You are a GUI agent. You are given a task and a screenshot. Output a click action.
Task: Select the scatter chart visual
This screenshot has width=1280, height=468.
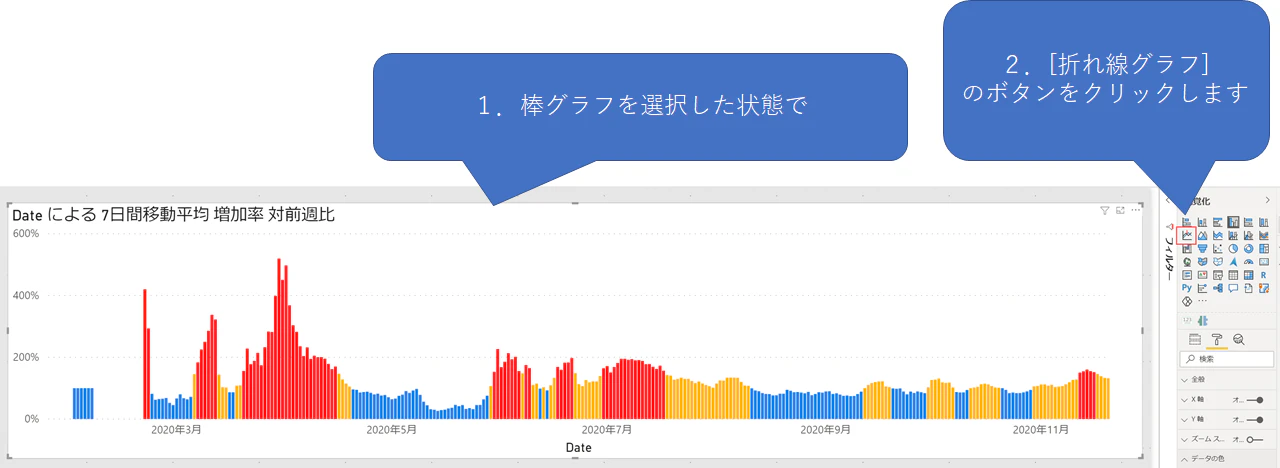1217,248
